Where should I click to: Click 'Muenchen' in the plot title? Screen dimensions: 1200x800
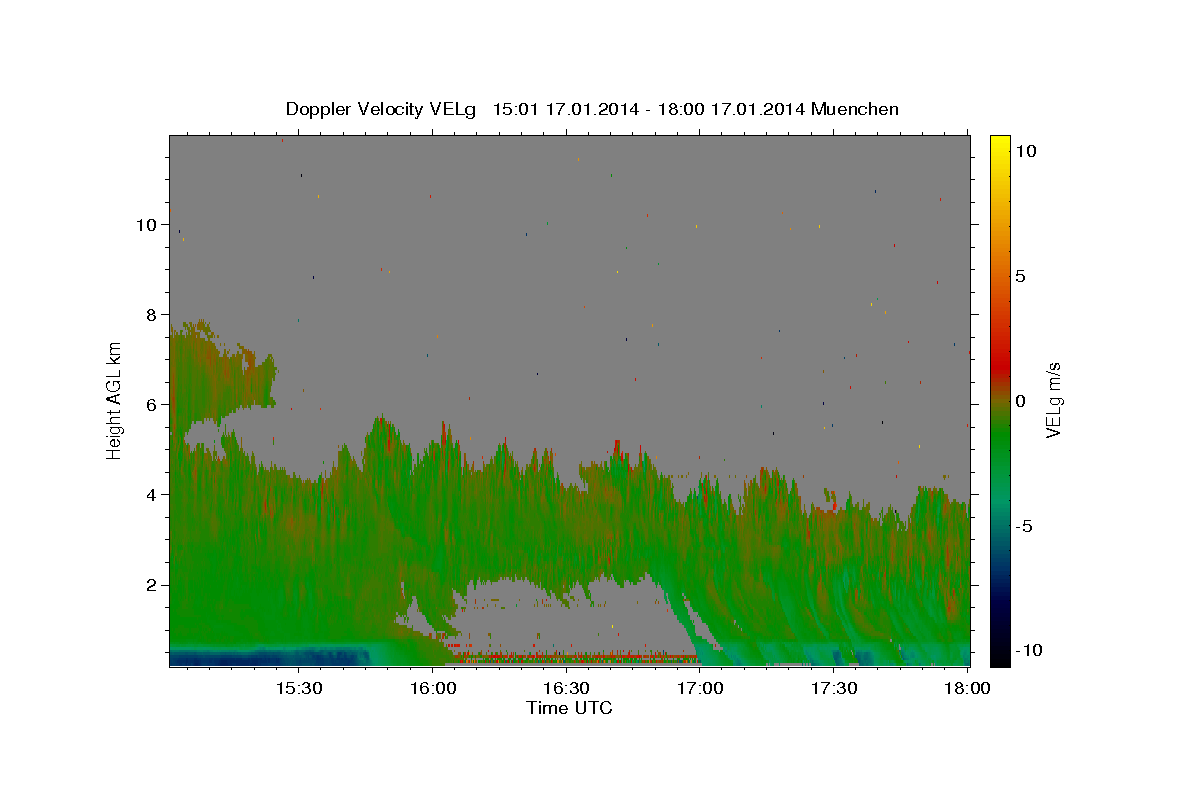coord(856,109)
